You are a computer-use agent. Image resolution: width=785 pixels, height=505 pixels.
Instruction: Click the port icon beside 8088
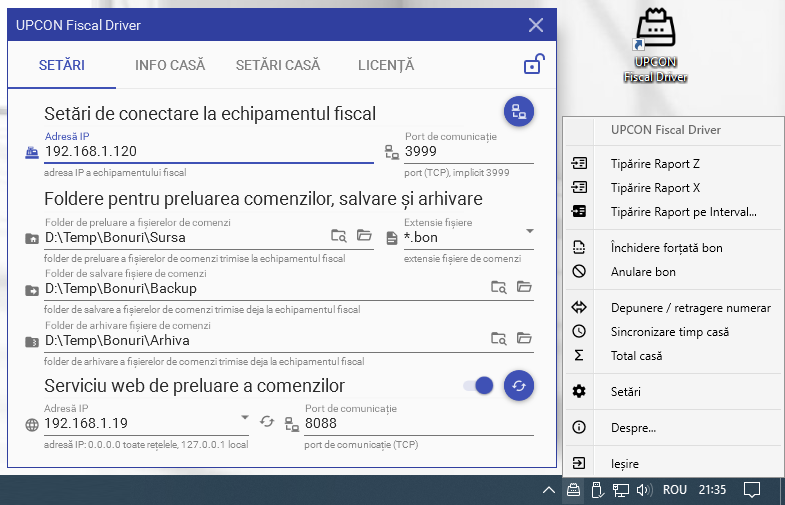[292, 424]
